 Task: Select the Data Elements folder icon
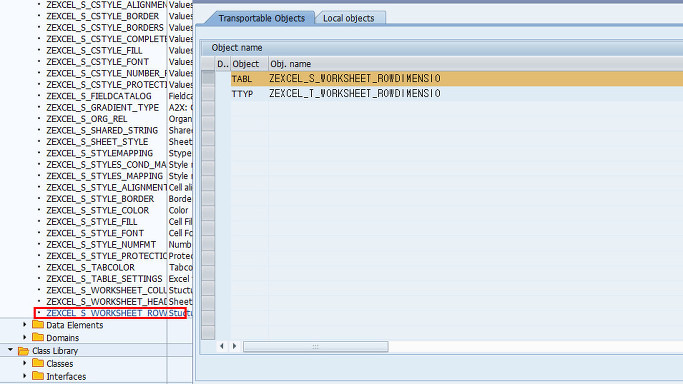(38, 325)
